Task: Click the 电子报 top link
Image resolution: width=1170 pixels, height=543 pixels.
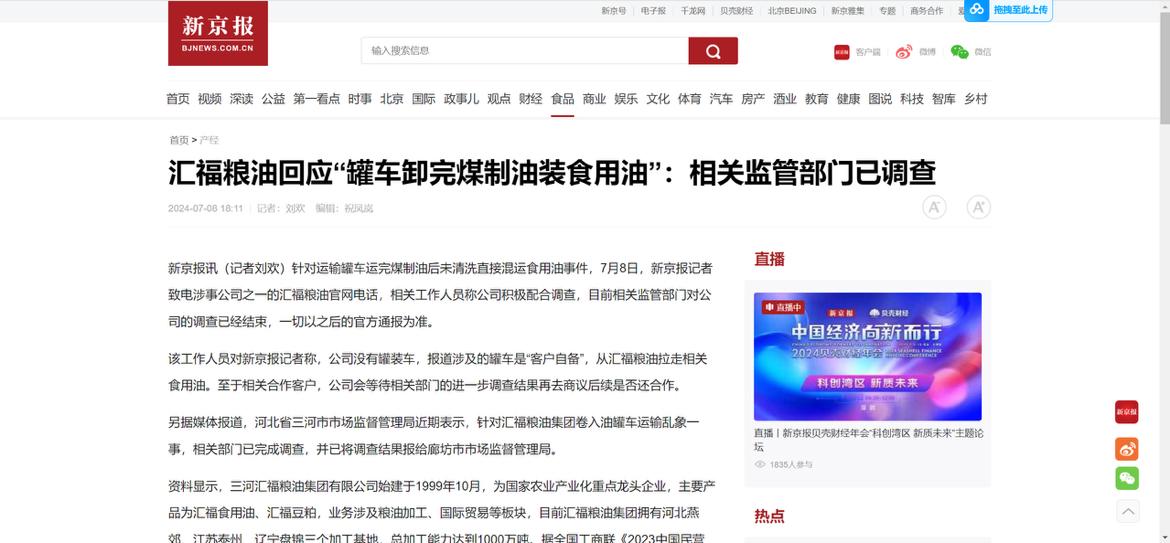Action: (653, 11)
